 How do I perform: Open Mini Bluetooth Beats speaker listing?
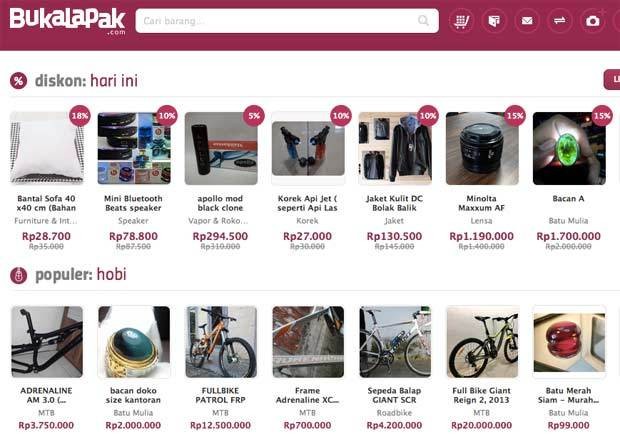tap(133, 203)
